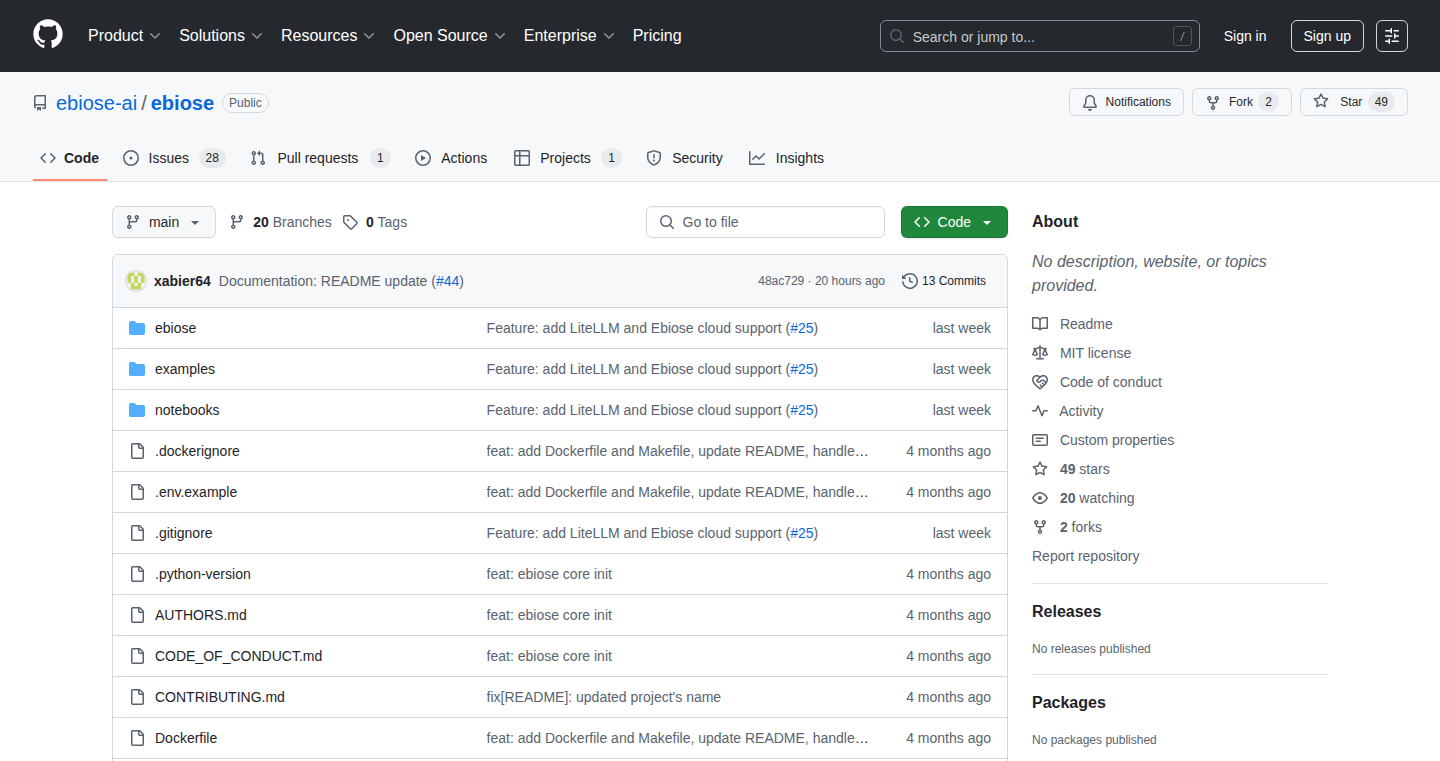Click the Sign up button
The image size is (1440, 761).
pos(1327,36)
